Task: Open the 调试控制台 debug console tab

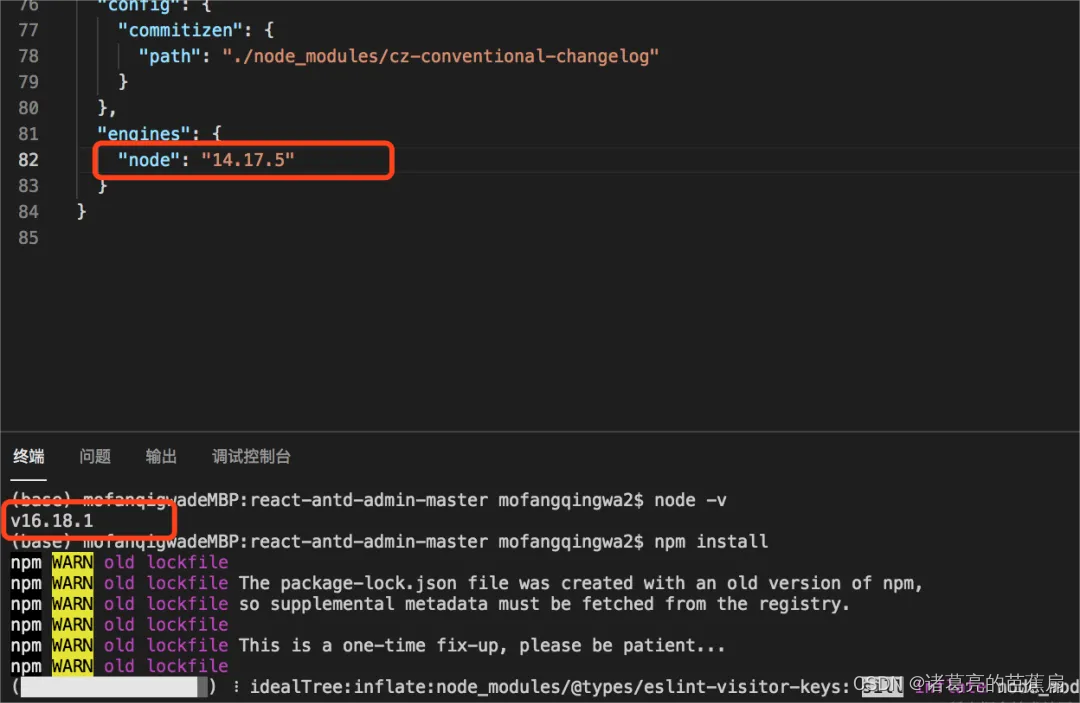Action: tap(251, 457)
